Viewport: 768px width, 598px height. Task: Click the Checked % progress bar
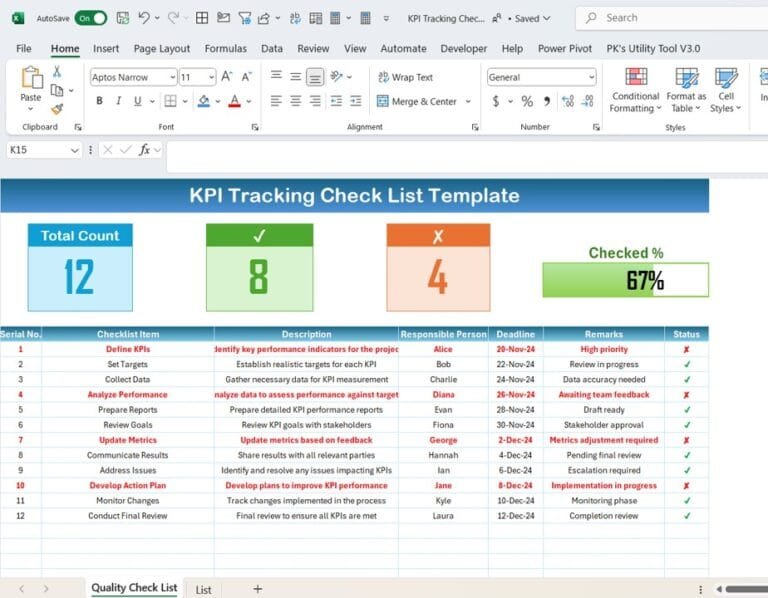tap(625, 280)
